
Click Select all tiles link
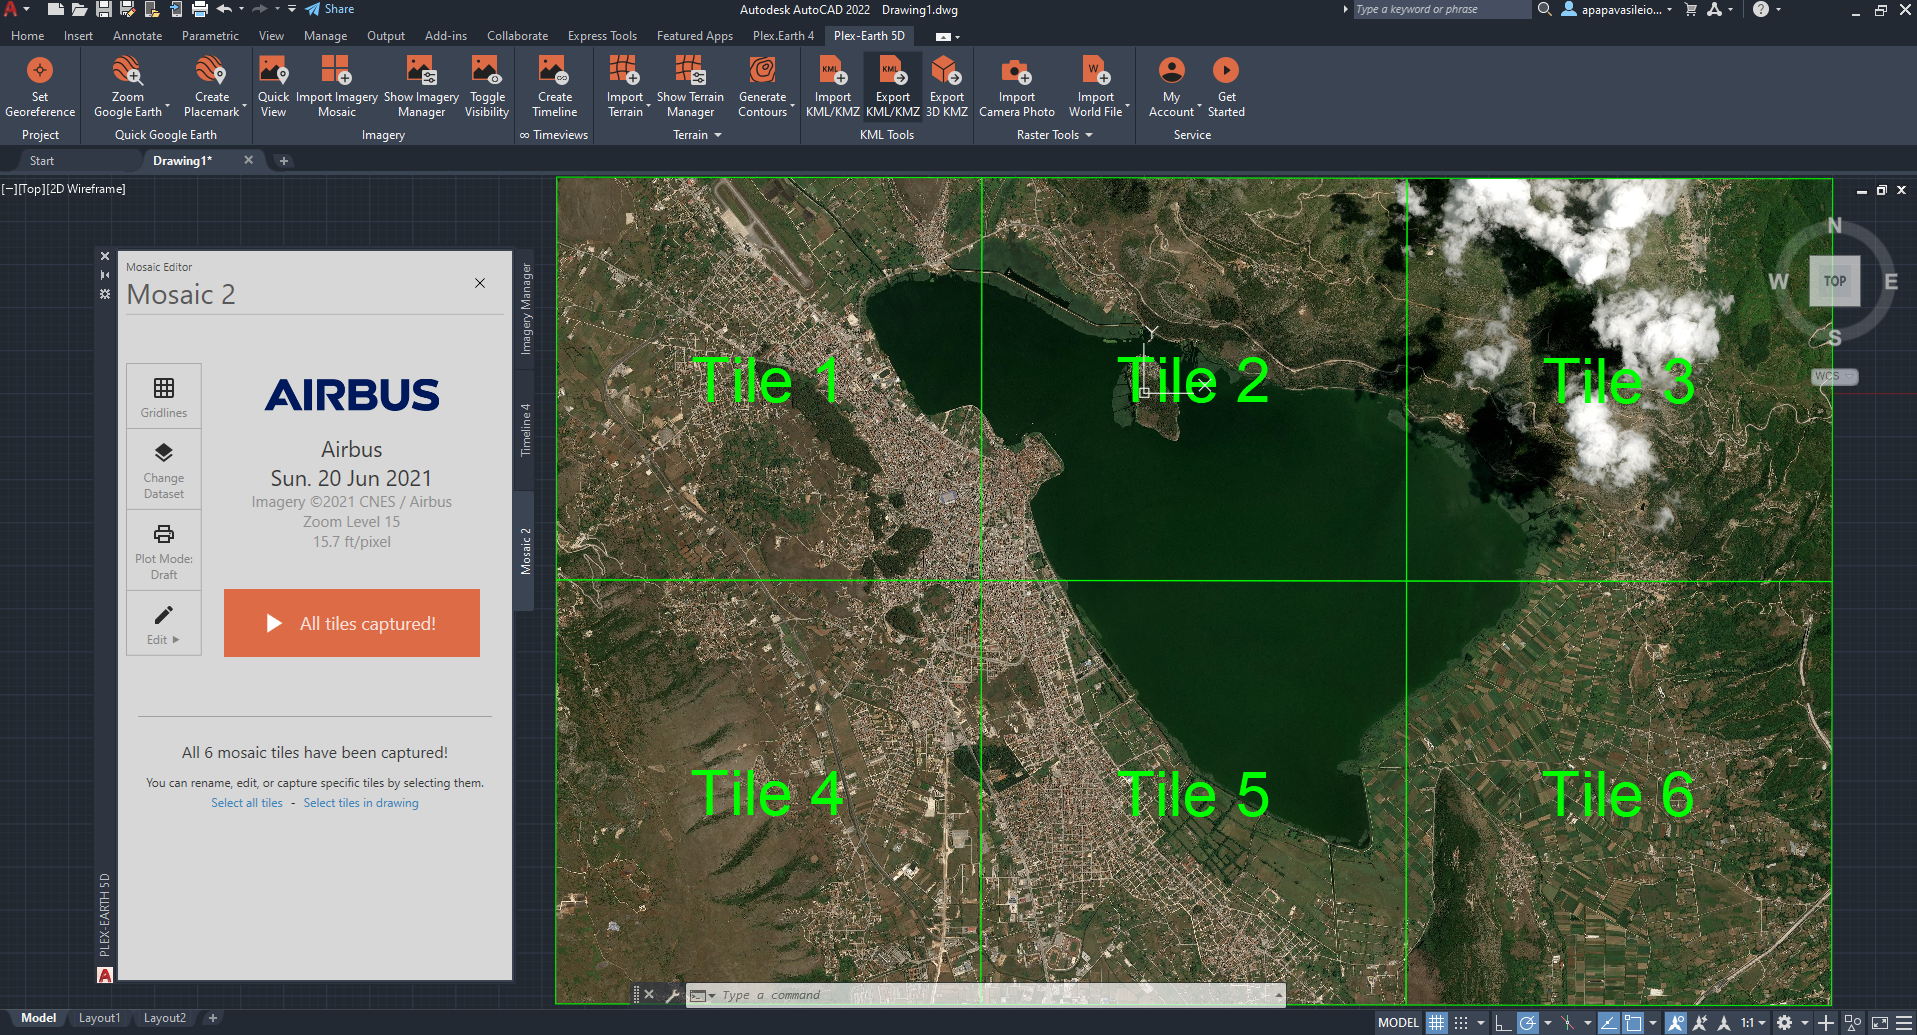246,803
